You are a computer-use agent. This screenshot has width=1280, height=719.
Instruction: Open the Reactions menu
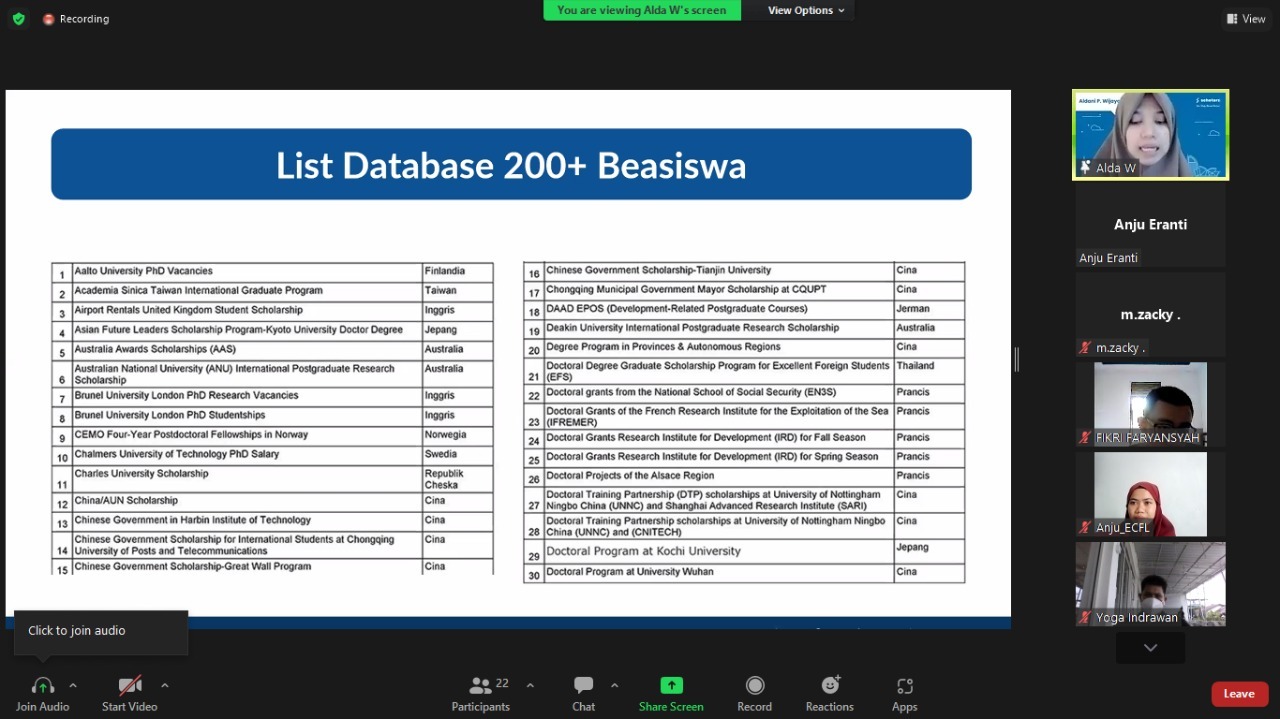coord(830,693)
